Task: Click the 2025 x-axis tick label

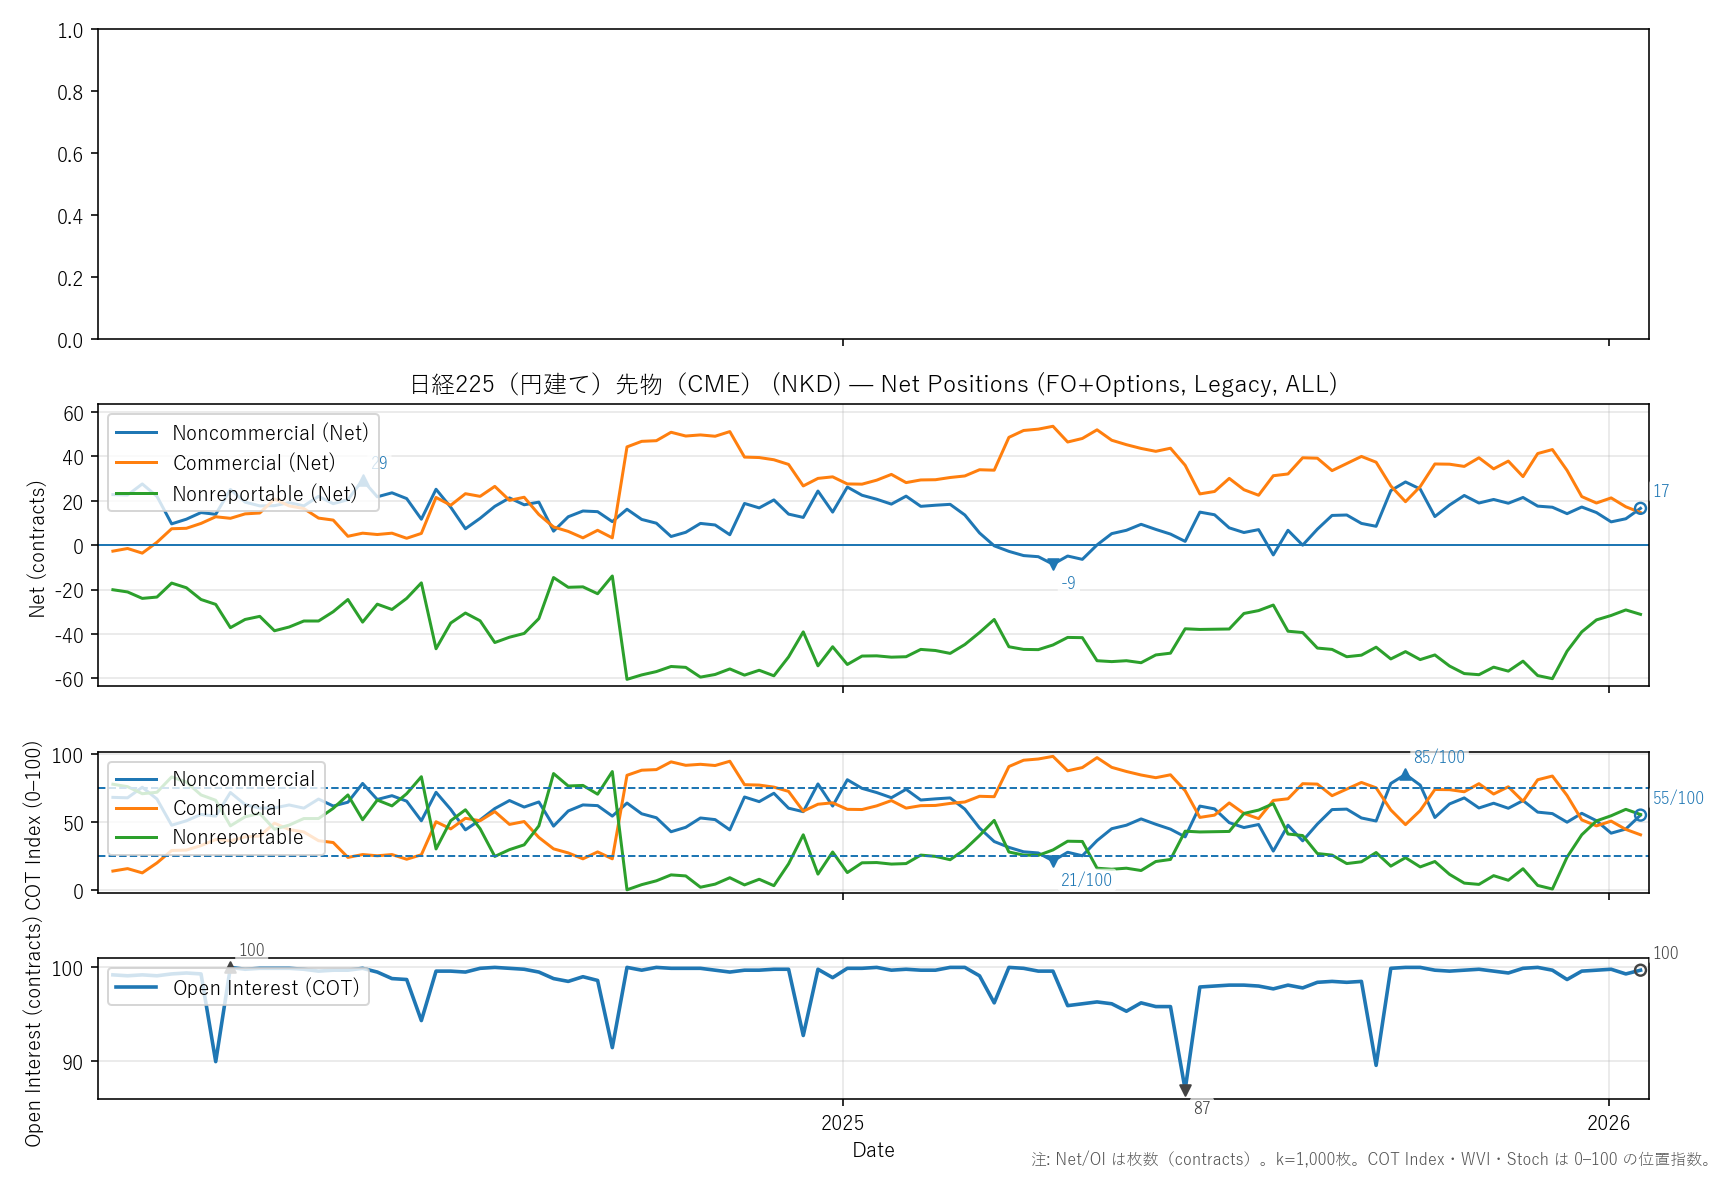Action: click(x=842, y=1123)
